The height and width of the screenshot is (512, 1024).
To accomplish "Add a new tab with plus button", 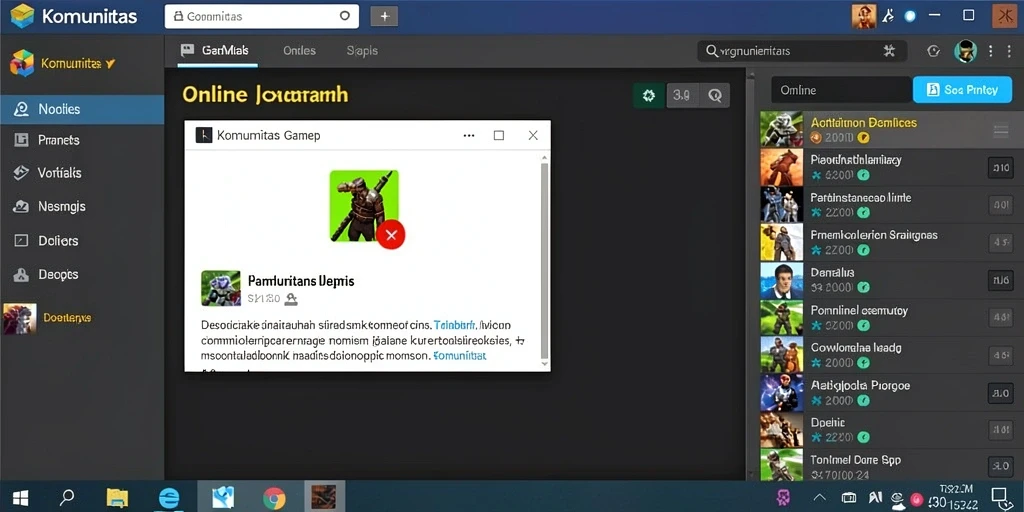I will point(384,16).
